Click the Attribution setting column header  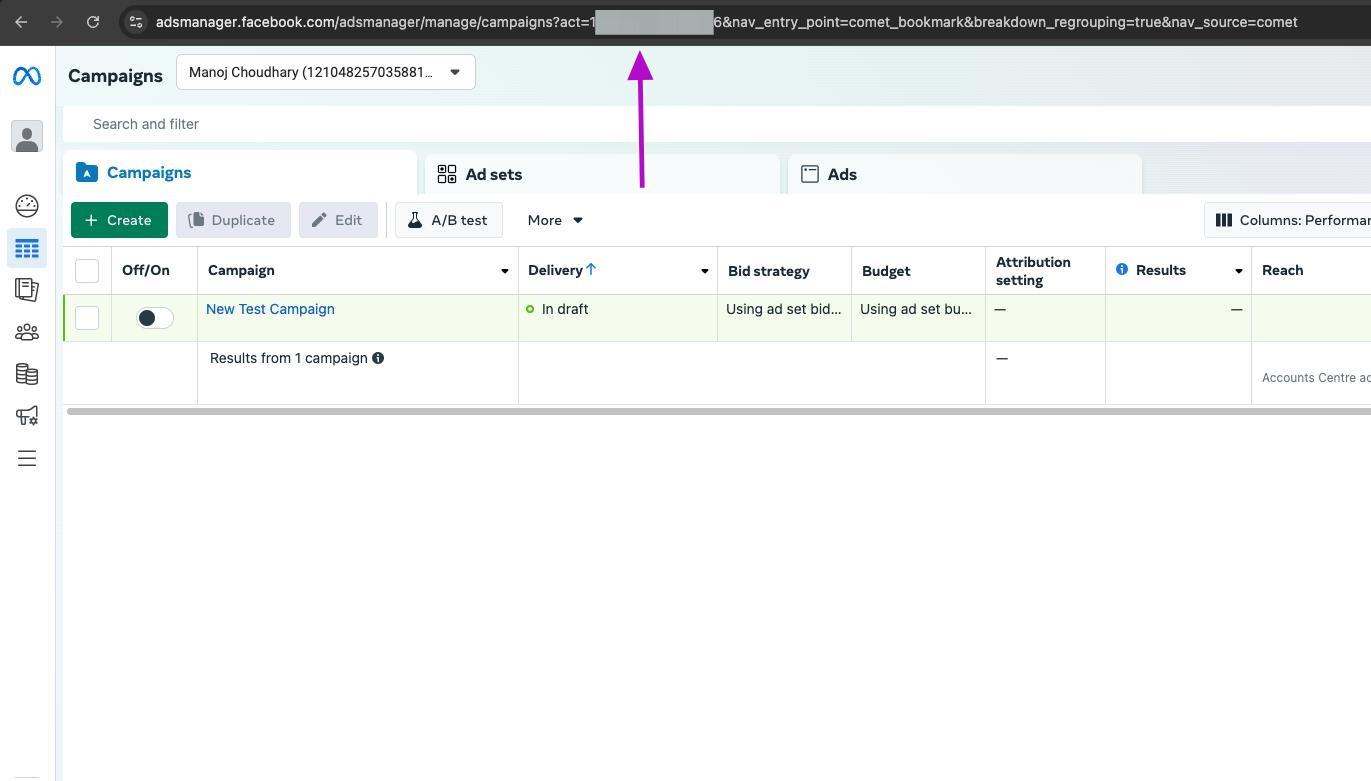coord(1033,271)
